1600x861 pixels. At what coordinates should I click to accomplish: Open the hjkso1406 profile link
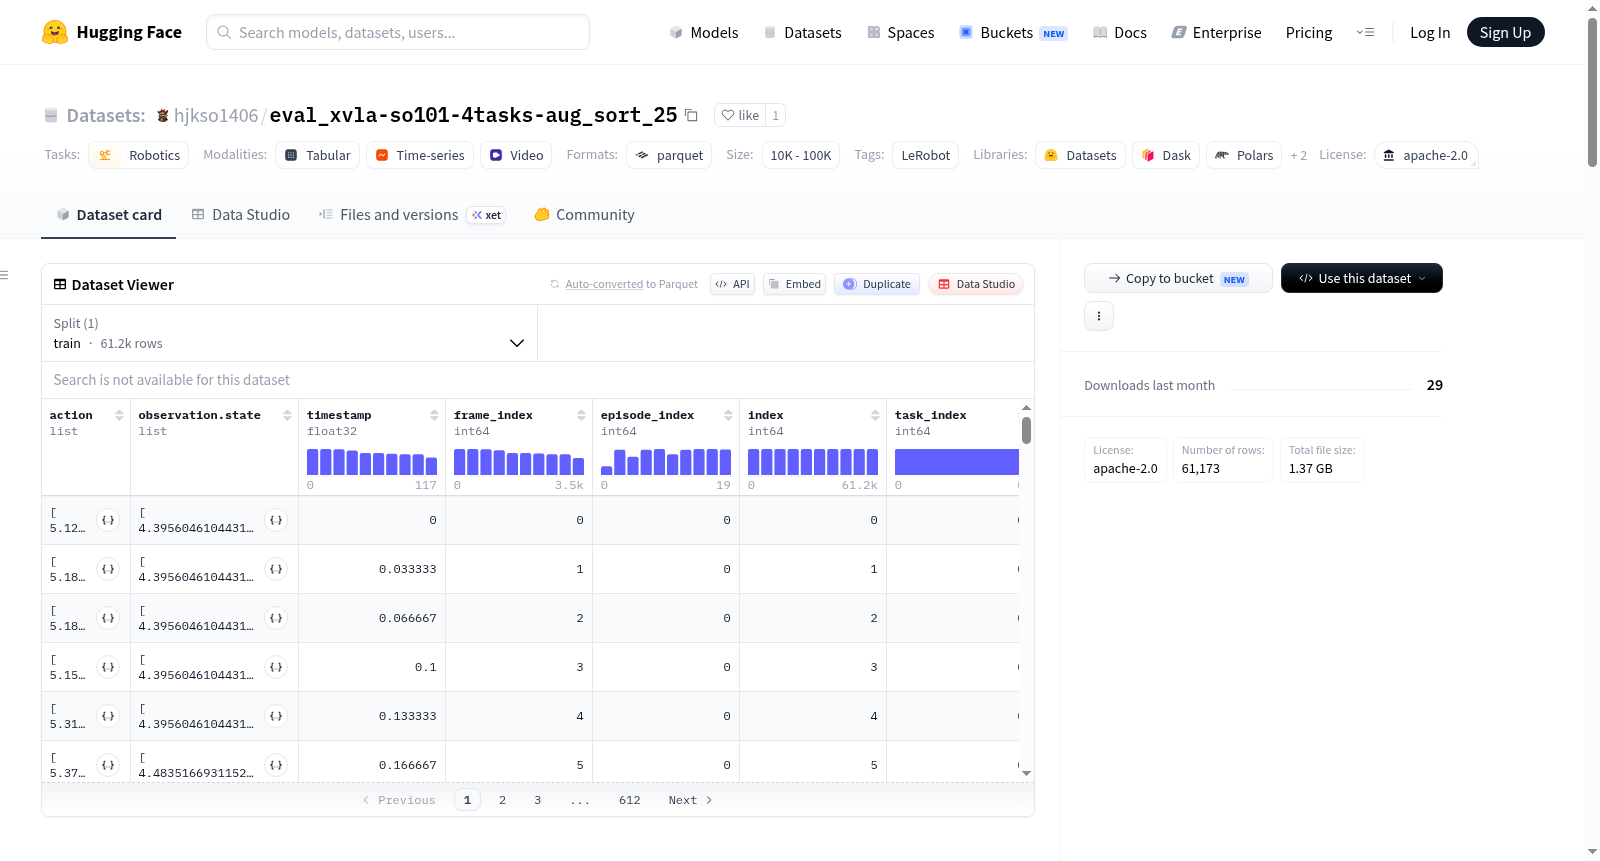pyautogui.click(x=216, y=116)
